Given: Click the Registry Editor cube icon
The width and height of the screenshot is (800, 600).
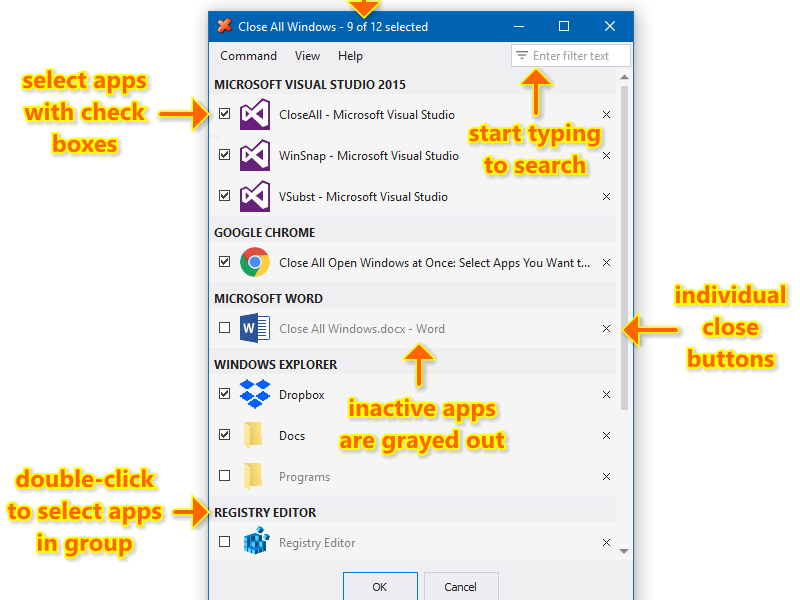Looking at the screenshot, I should (255, 543).
